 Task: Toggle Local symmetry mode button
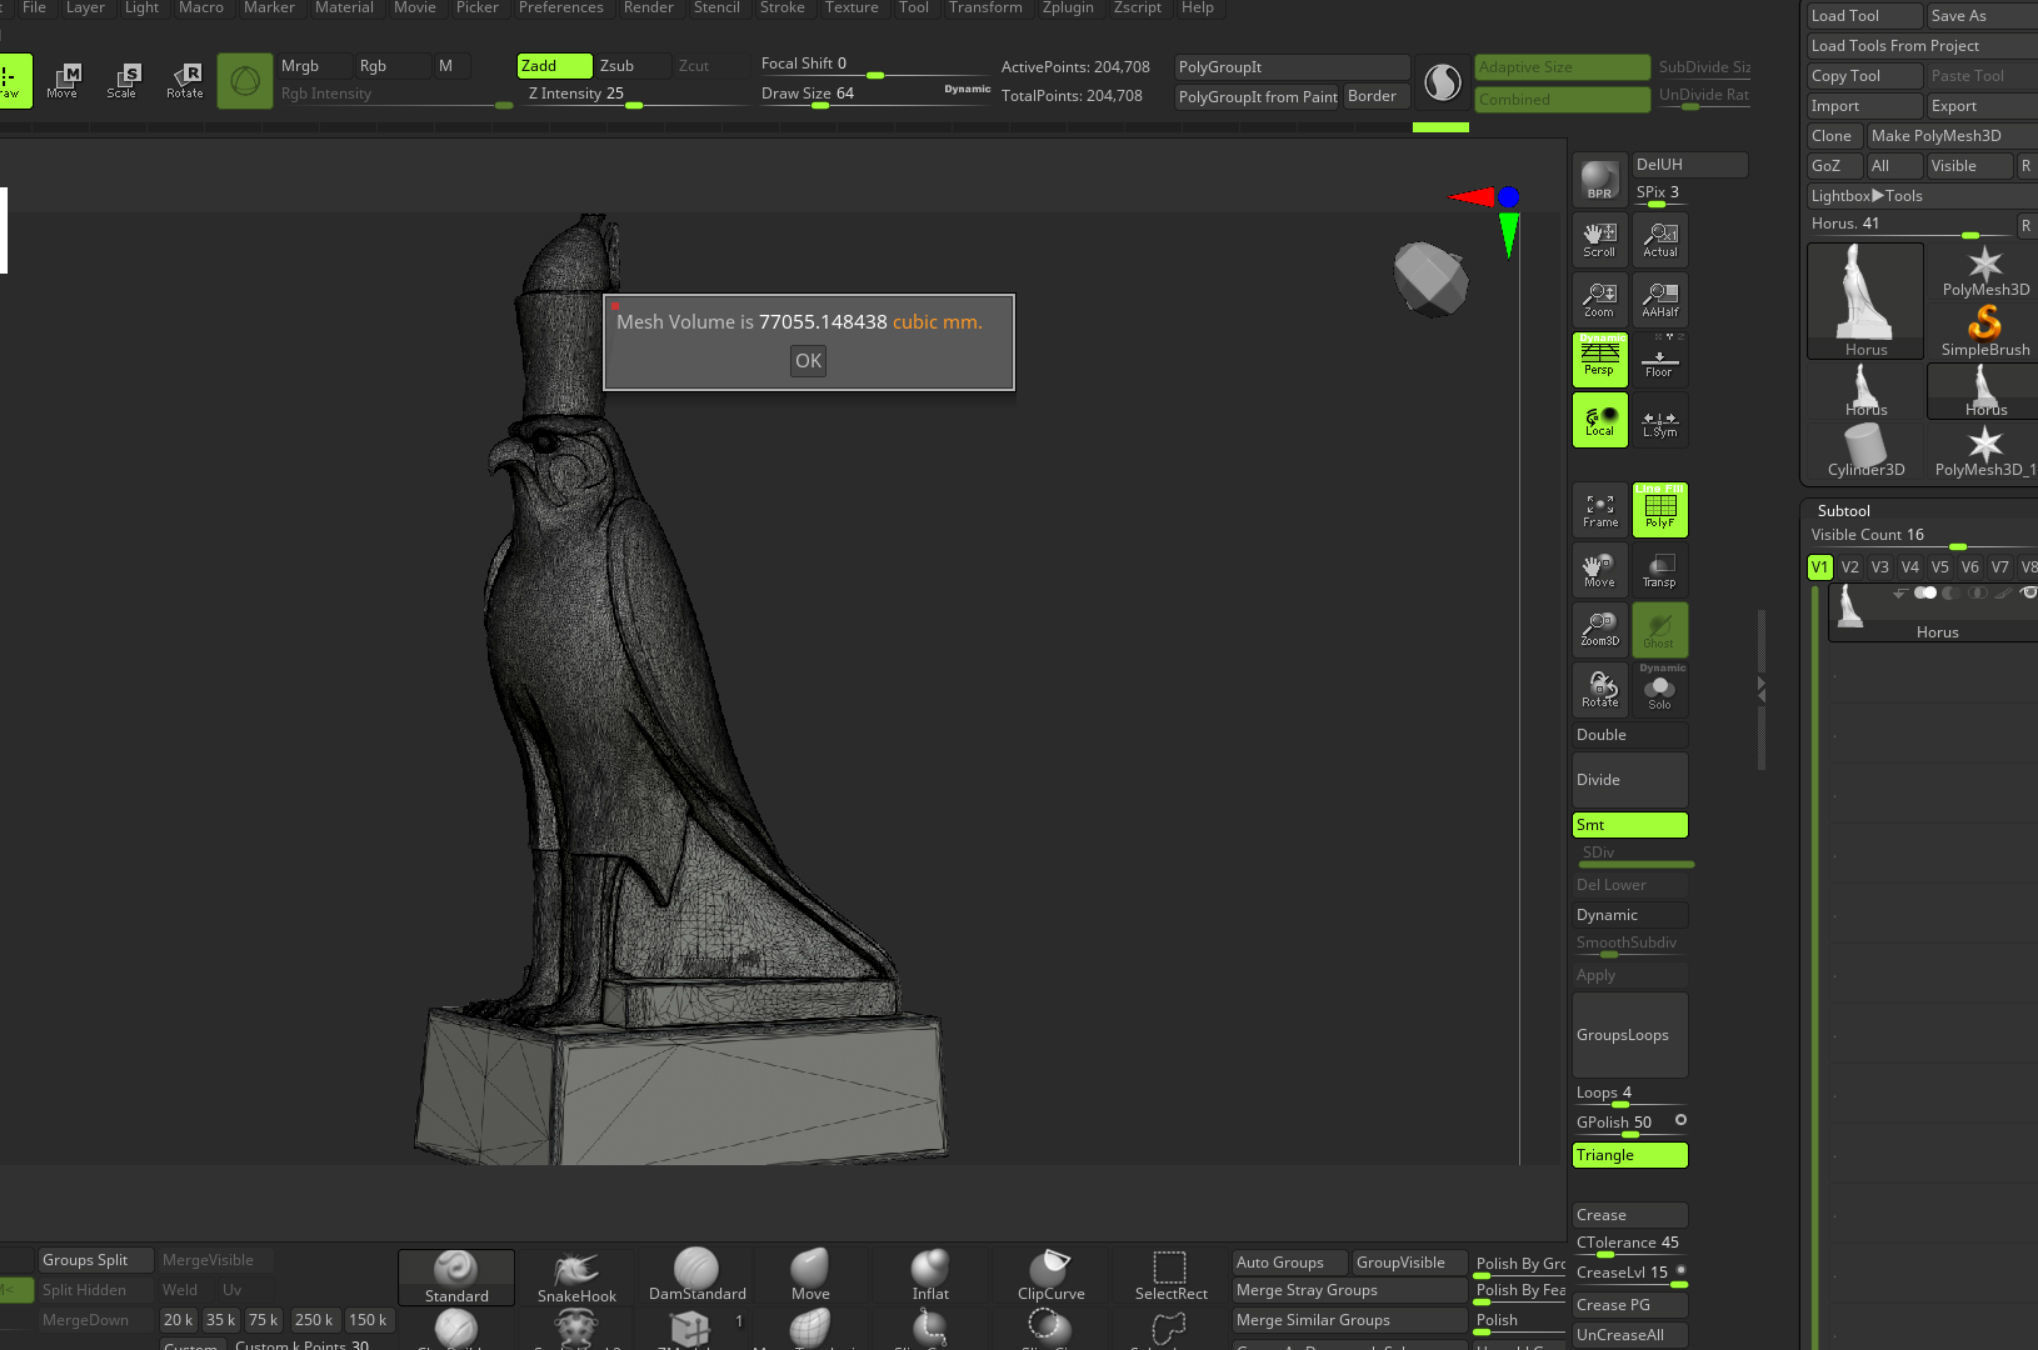pyautogui.click(x=1599, y=420)
